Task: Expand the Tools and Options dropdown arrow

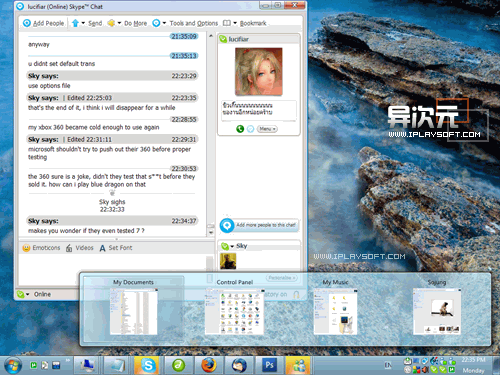Action: (164, 23)
